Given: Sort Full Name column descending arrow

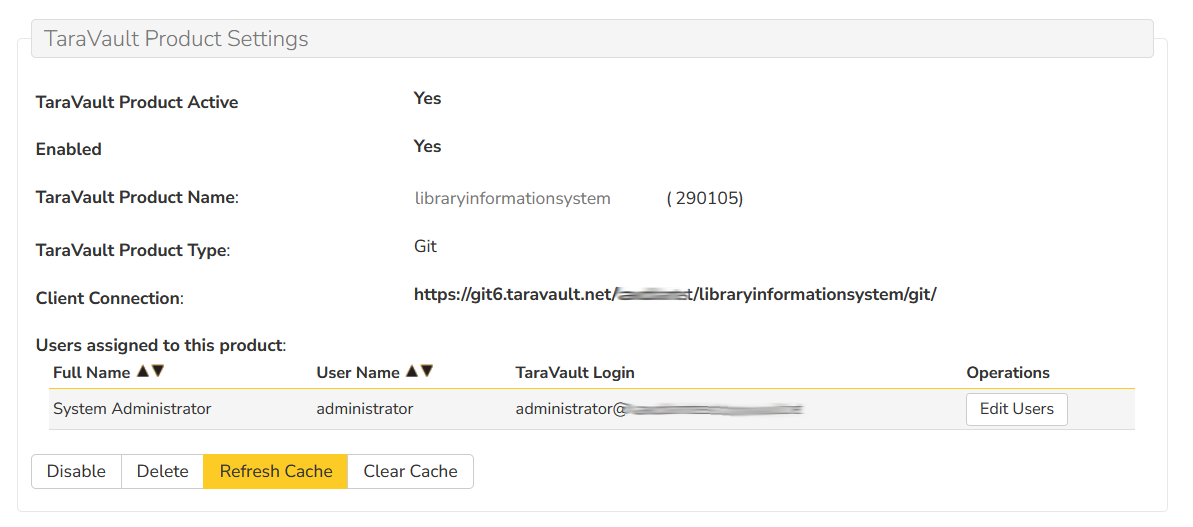Looking at the screenshot, I should tap(158, 372).
